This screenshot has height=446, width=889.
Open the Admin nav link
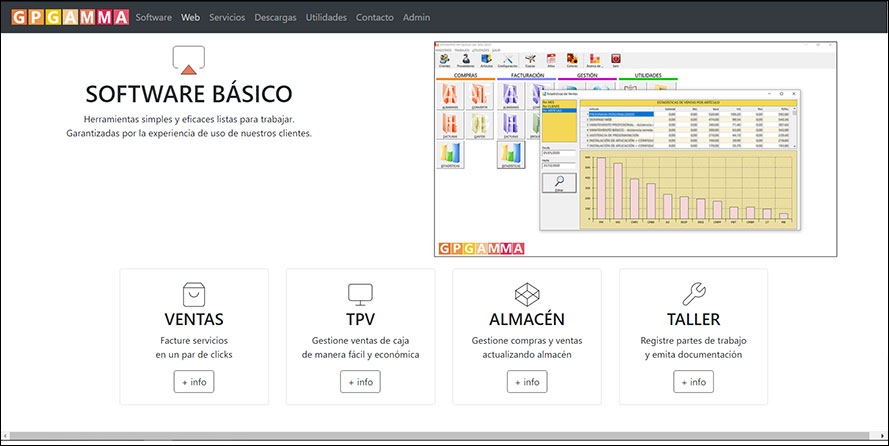(x=416, y=18)
